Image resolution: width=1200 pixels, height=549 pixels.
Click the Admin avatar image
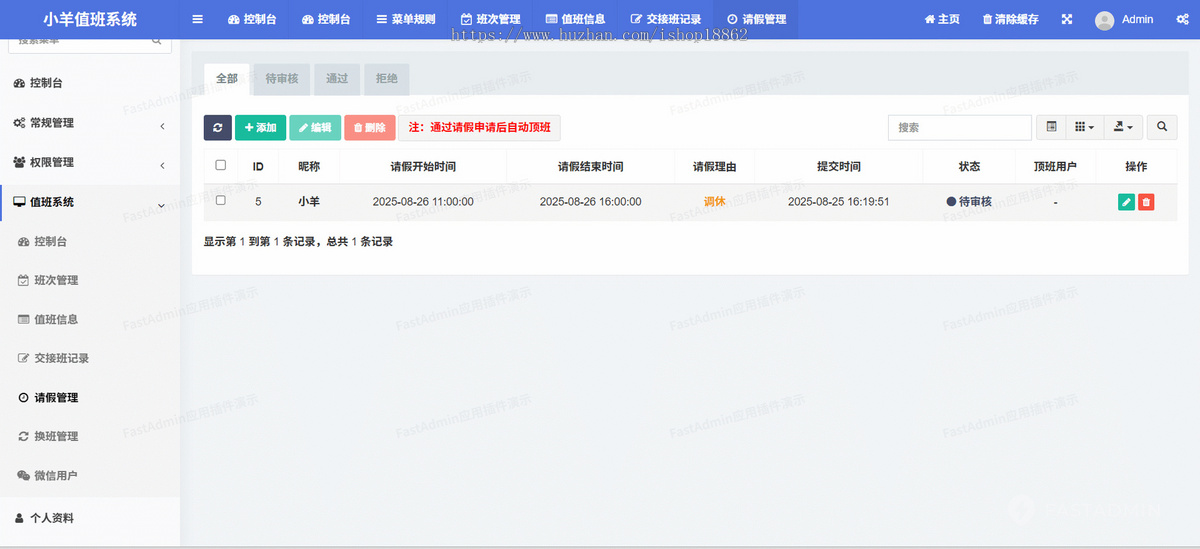tap(1104, 20)
